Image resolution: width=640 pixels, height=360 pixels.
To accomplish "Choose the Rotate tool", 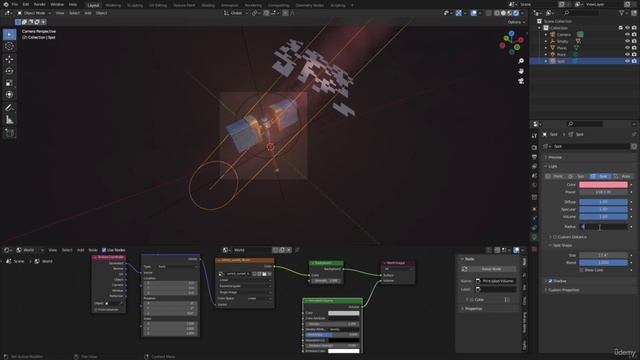I will 9,71.
